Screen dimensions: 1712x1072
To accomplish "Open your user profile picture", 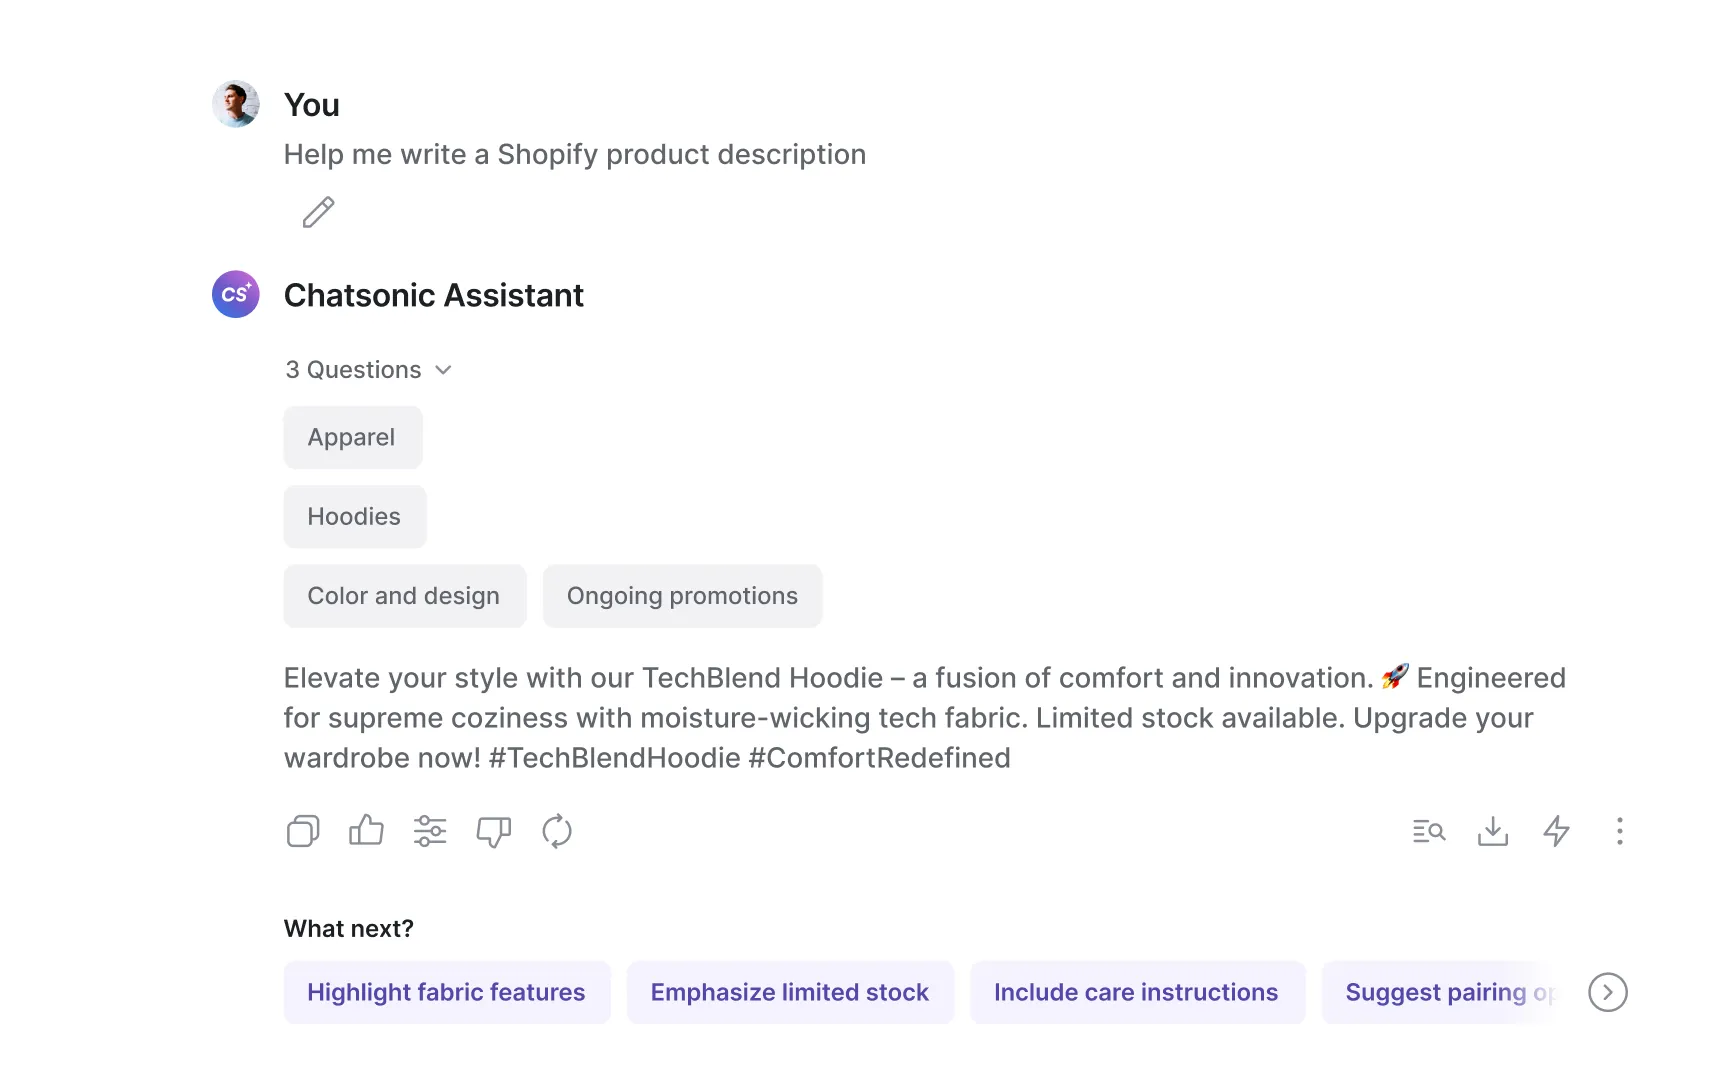I will (x=235, y=103).
